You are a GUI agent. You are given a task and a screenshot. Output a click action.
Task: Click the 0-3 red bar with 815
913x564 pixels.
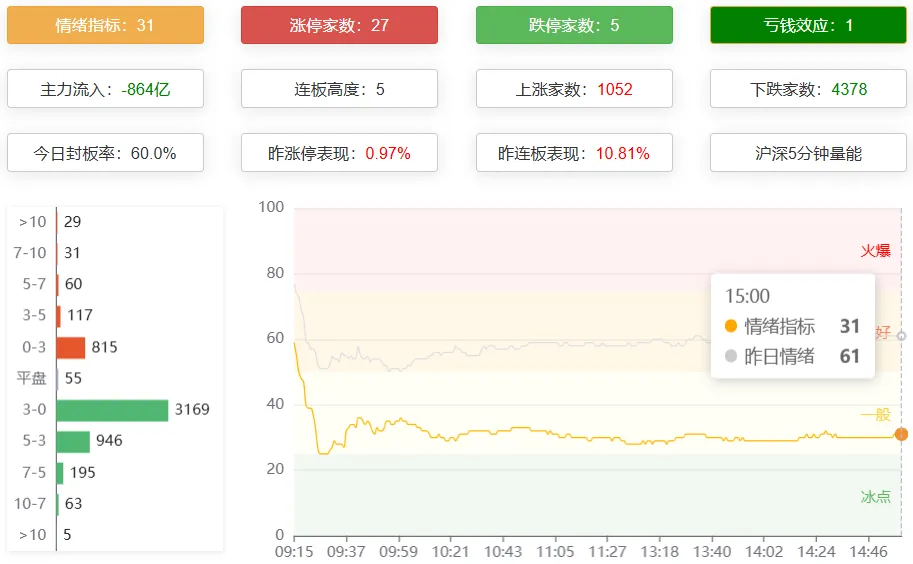click(x=71, y=347)
